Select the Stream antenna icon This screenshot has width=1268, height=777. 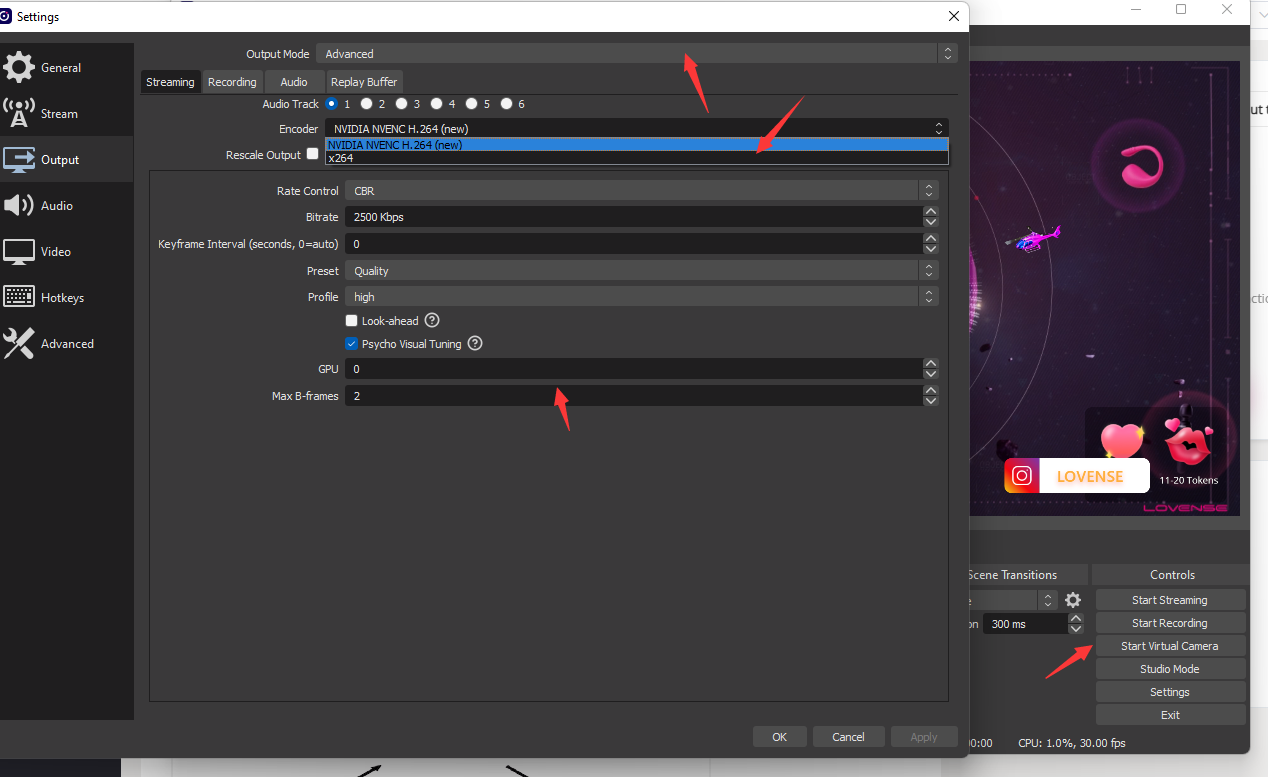tap(19, 114)
